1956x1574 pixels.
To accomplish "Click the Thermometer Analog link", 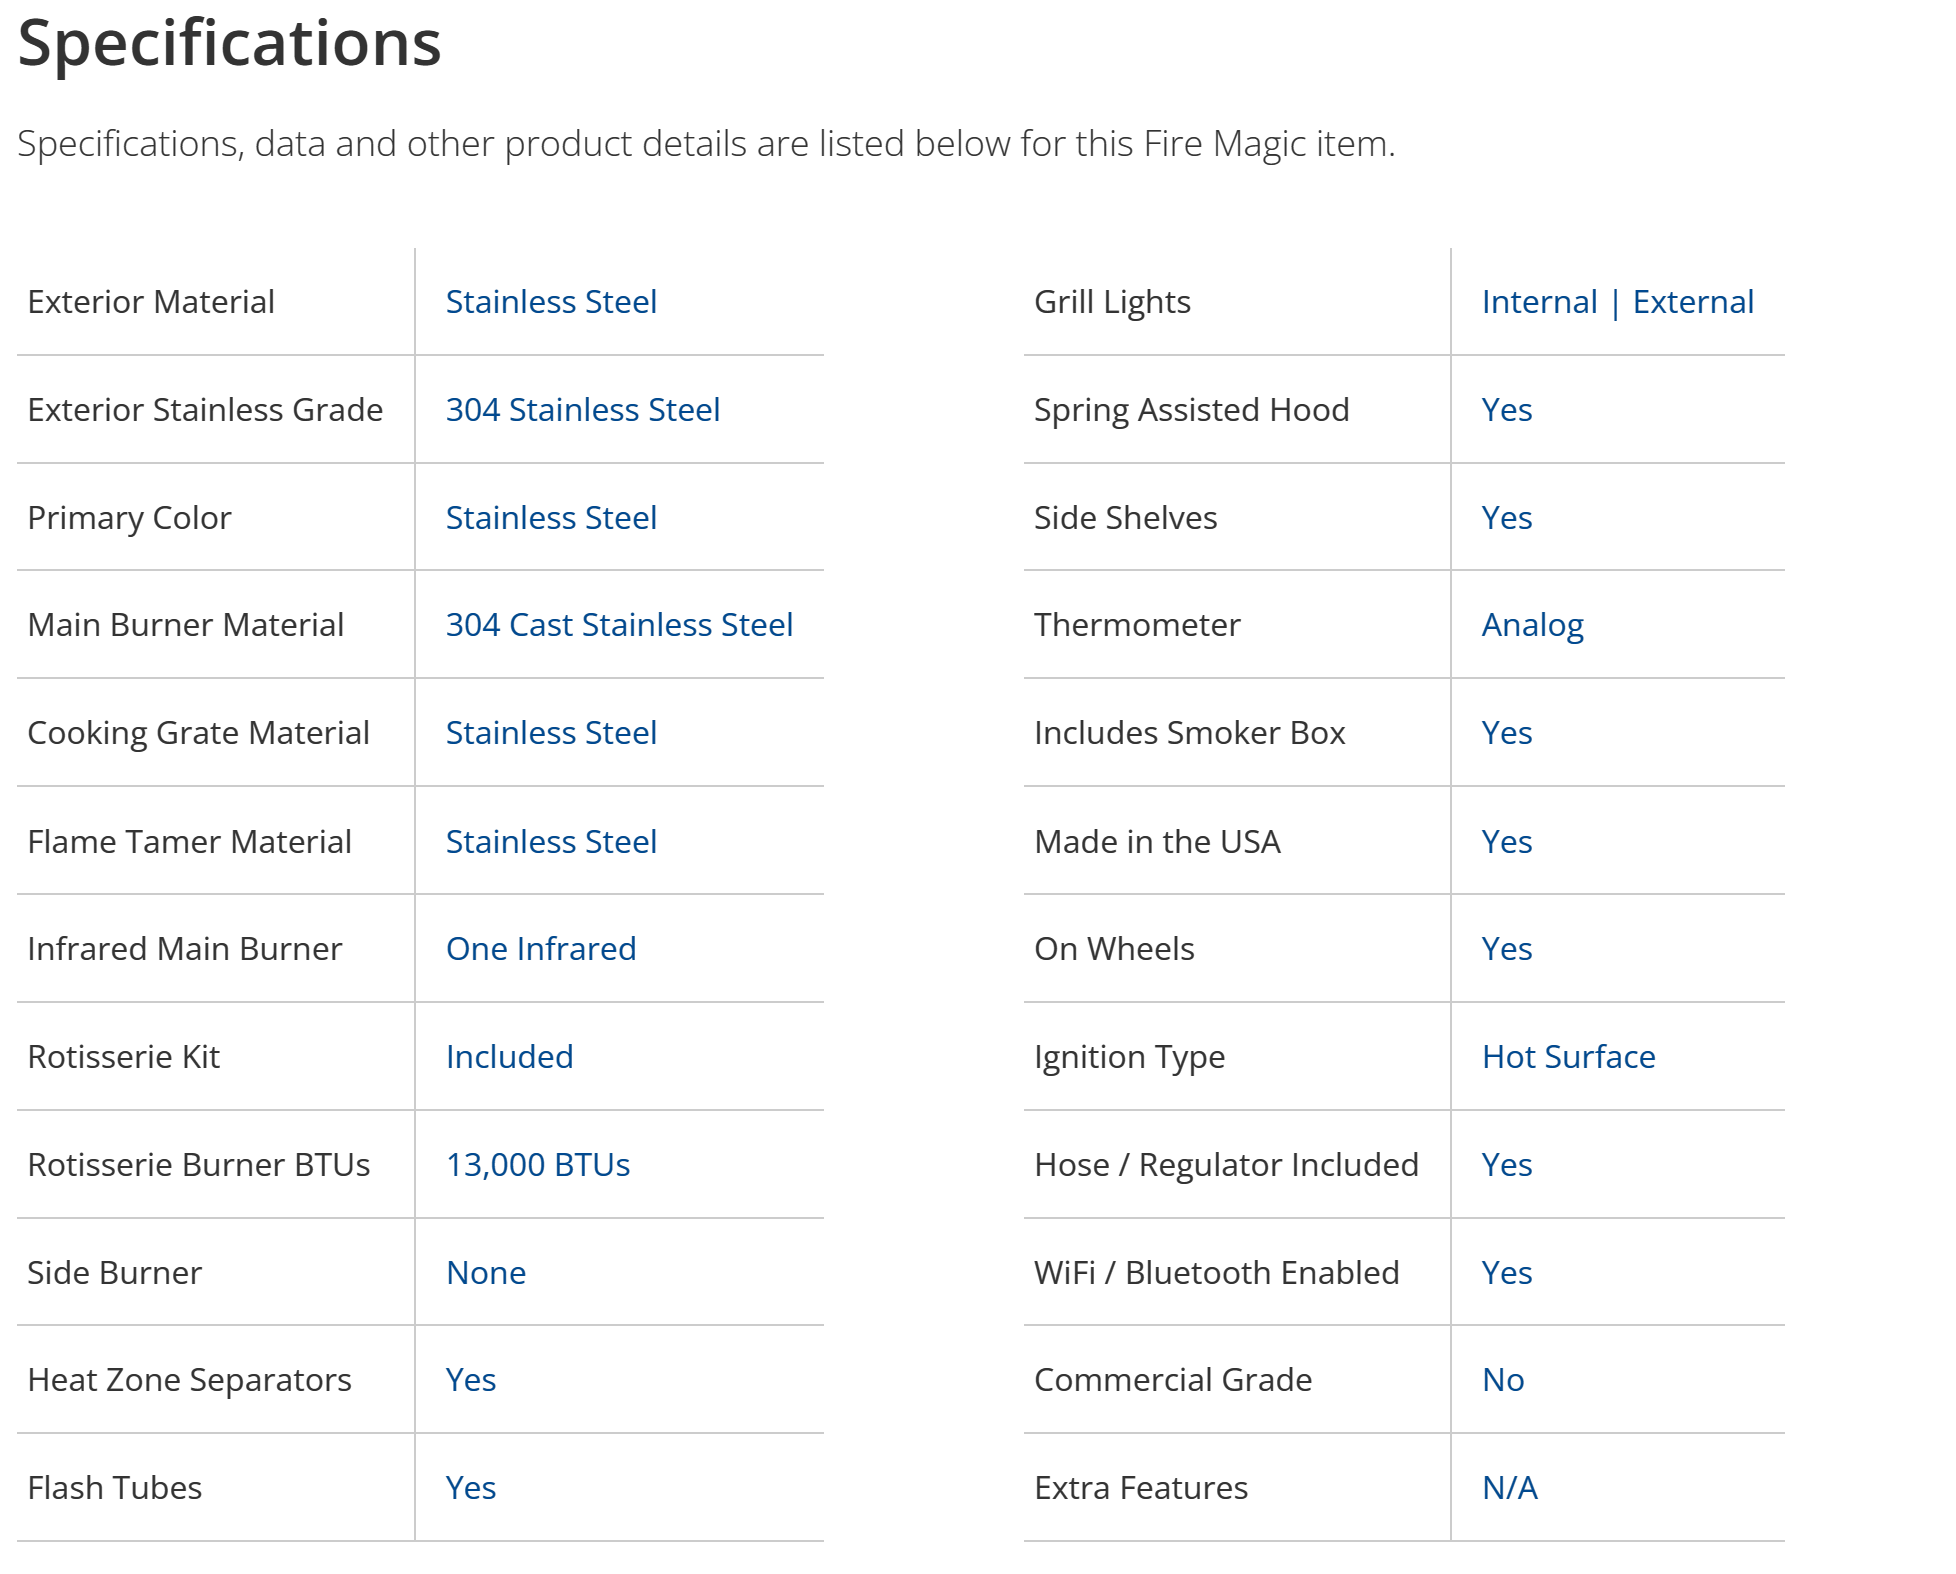I will pyautogui.click(x=1532, y=625).
